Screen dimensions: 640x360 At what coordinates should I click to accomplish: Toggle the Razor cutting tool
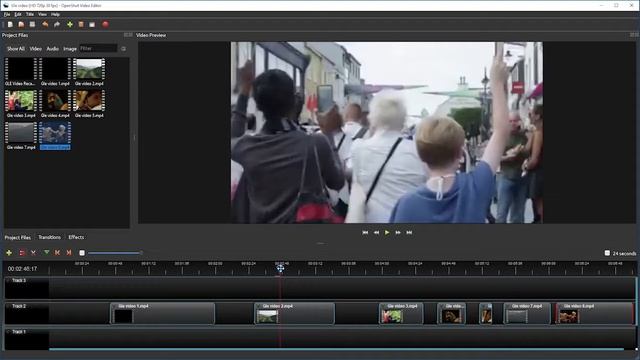(33, 253)
